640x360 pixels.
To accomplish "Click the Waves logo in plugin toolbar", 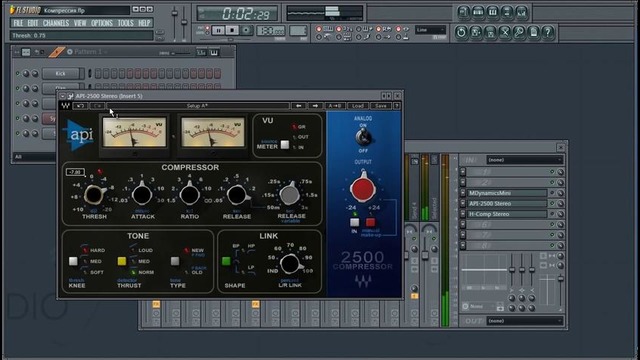I will (65, 106).
